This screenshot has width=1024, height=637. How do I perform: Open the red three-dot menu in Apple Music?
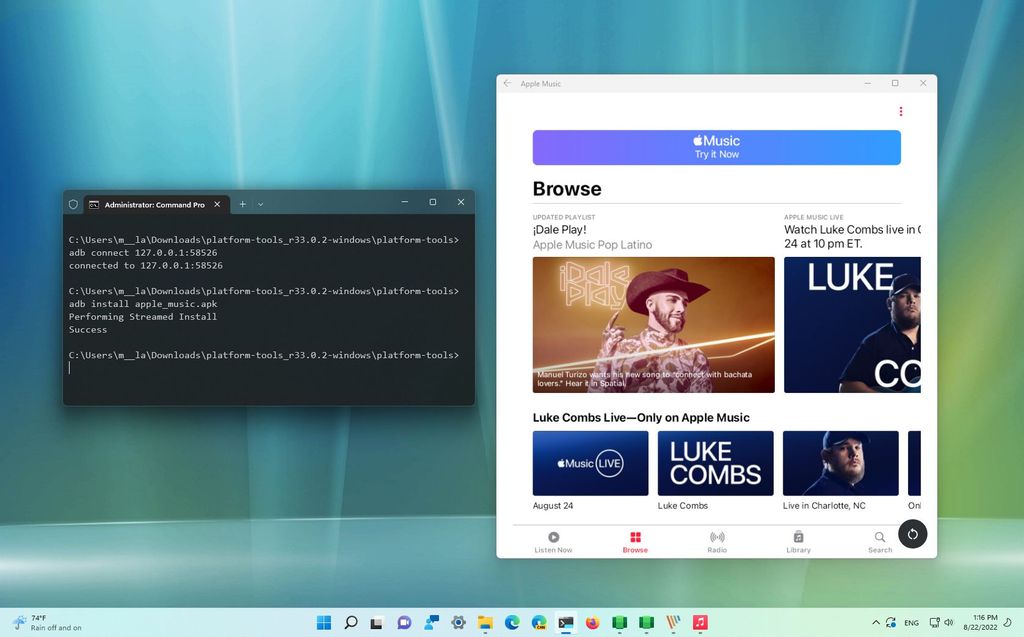(901, 111)
